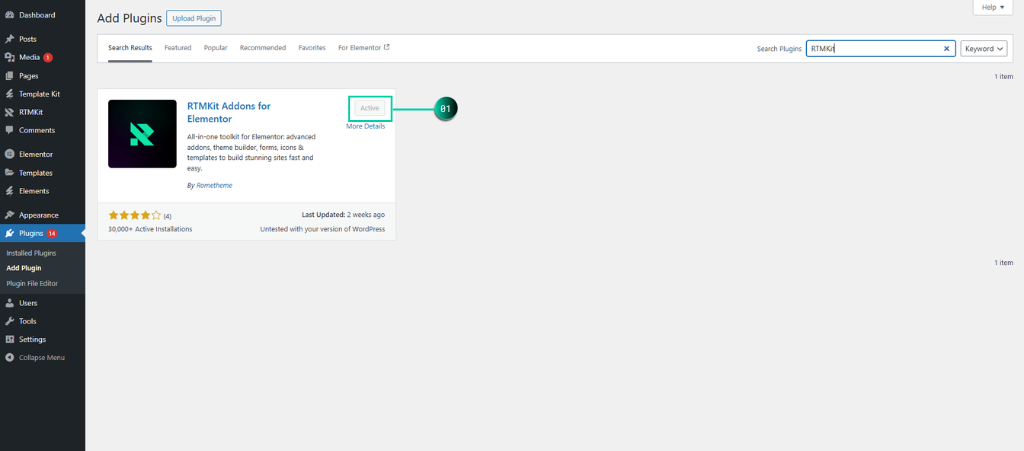Open Add Plugin submenu item
1024x451 pixels.
[24, 268]
